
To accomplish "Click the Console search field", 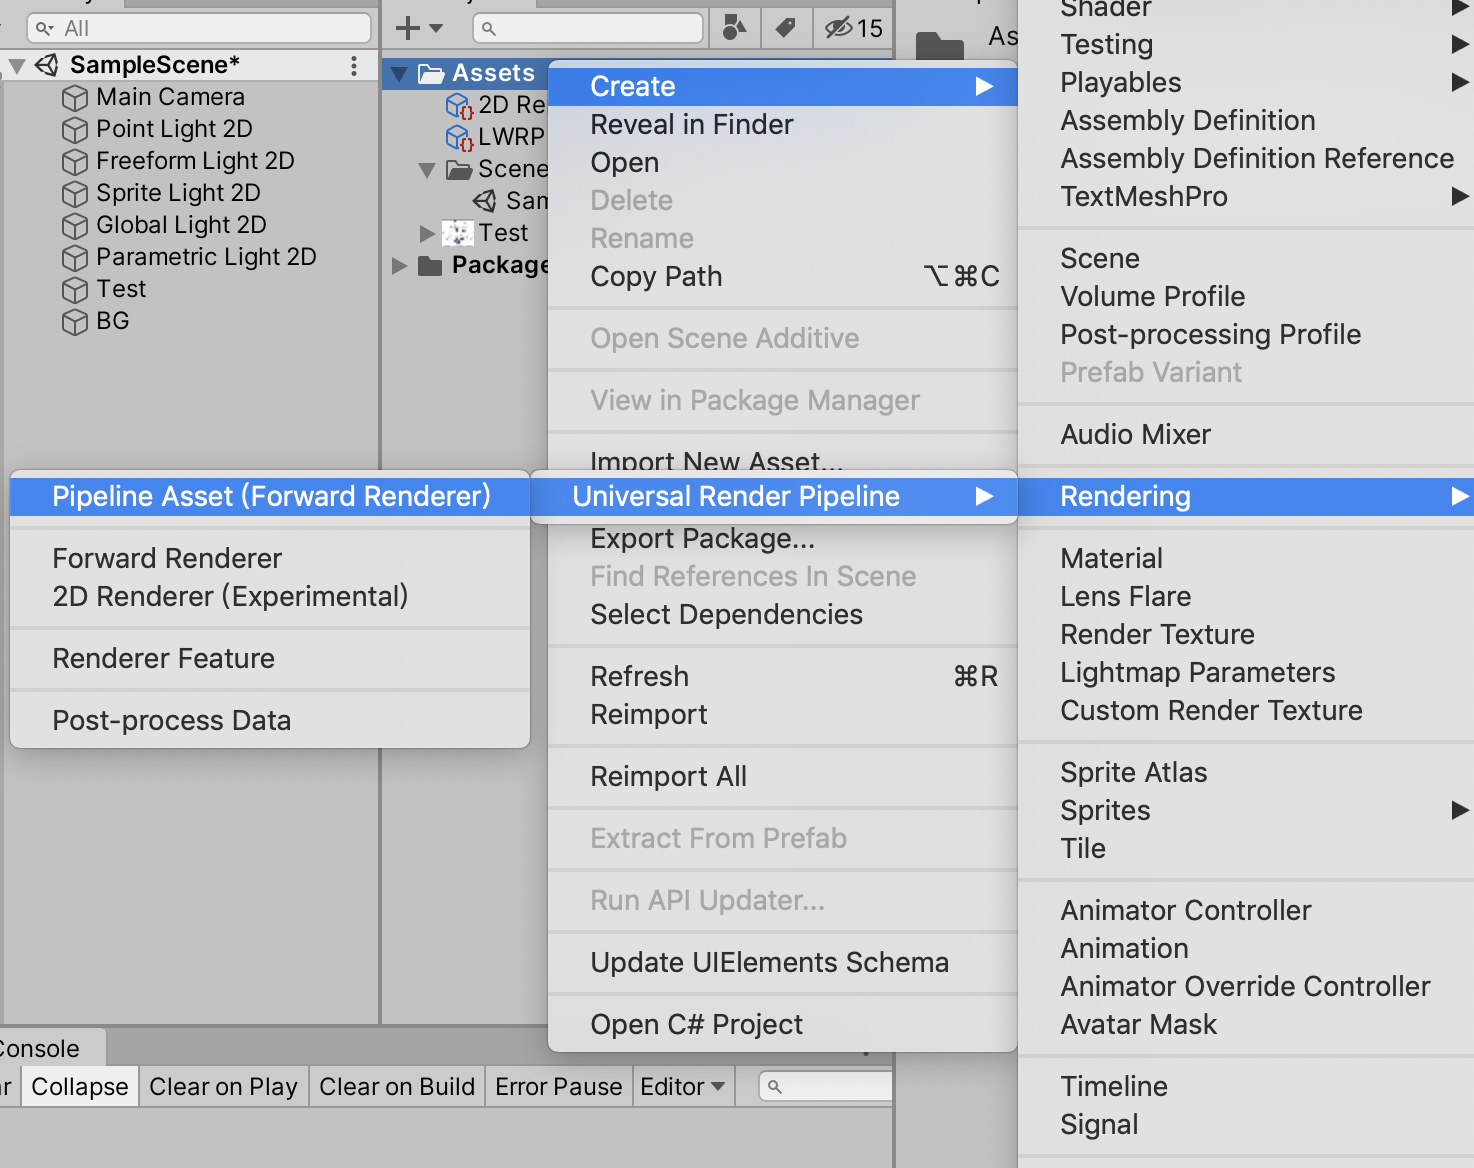I will click(826, 1086).
